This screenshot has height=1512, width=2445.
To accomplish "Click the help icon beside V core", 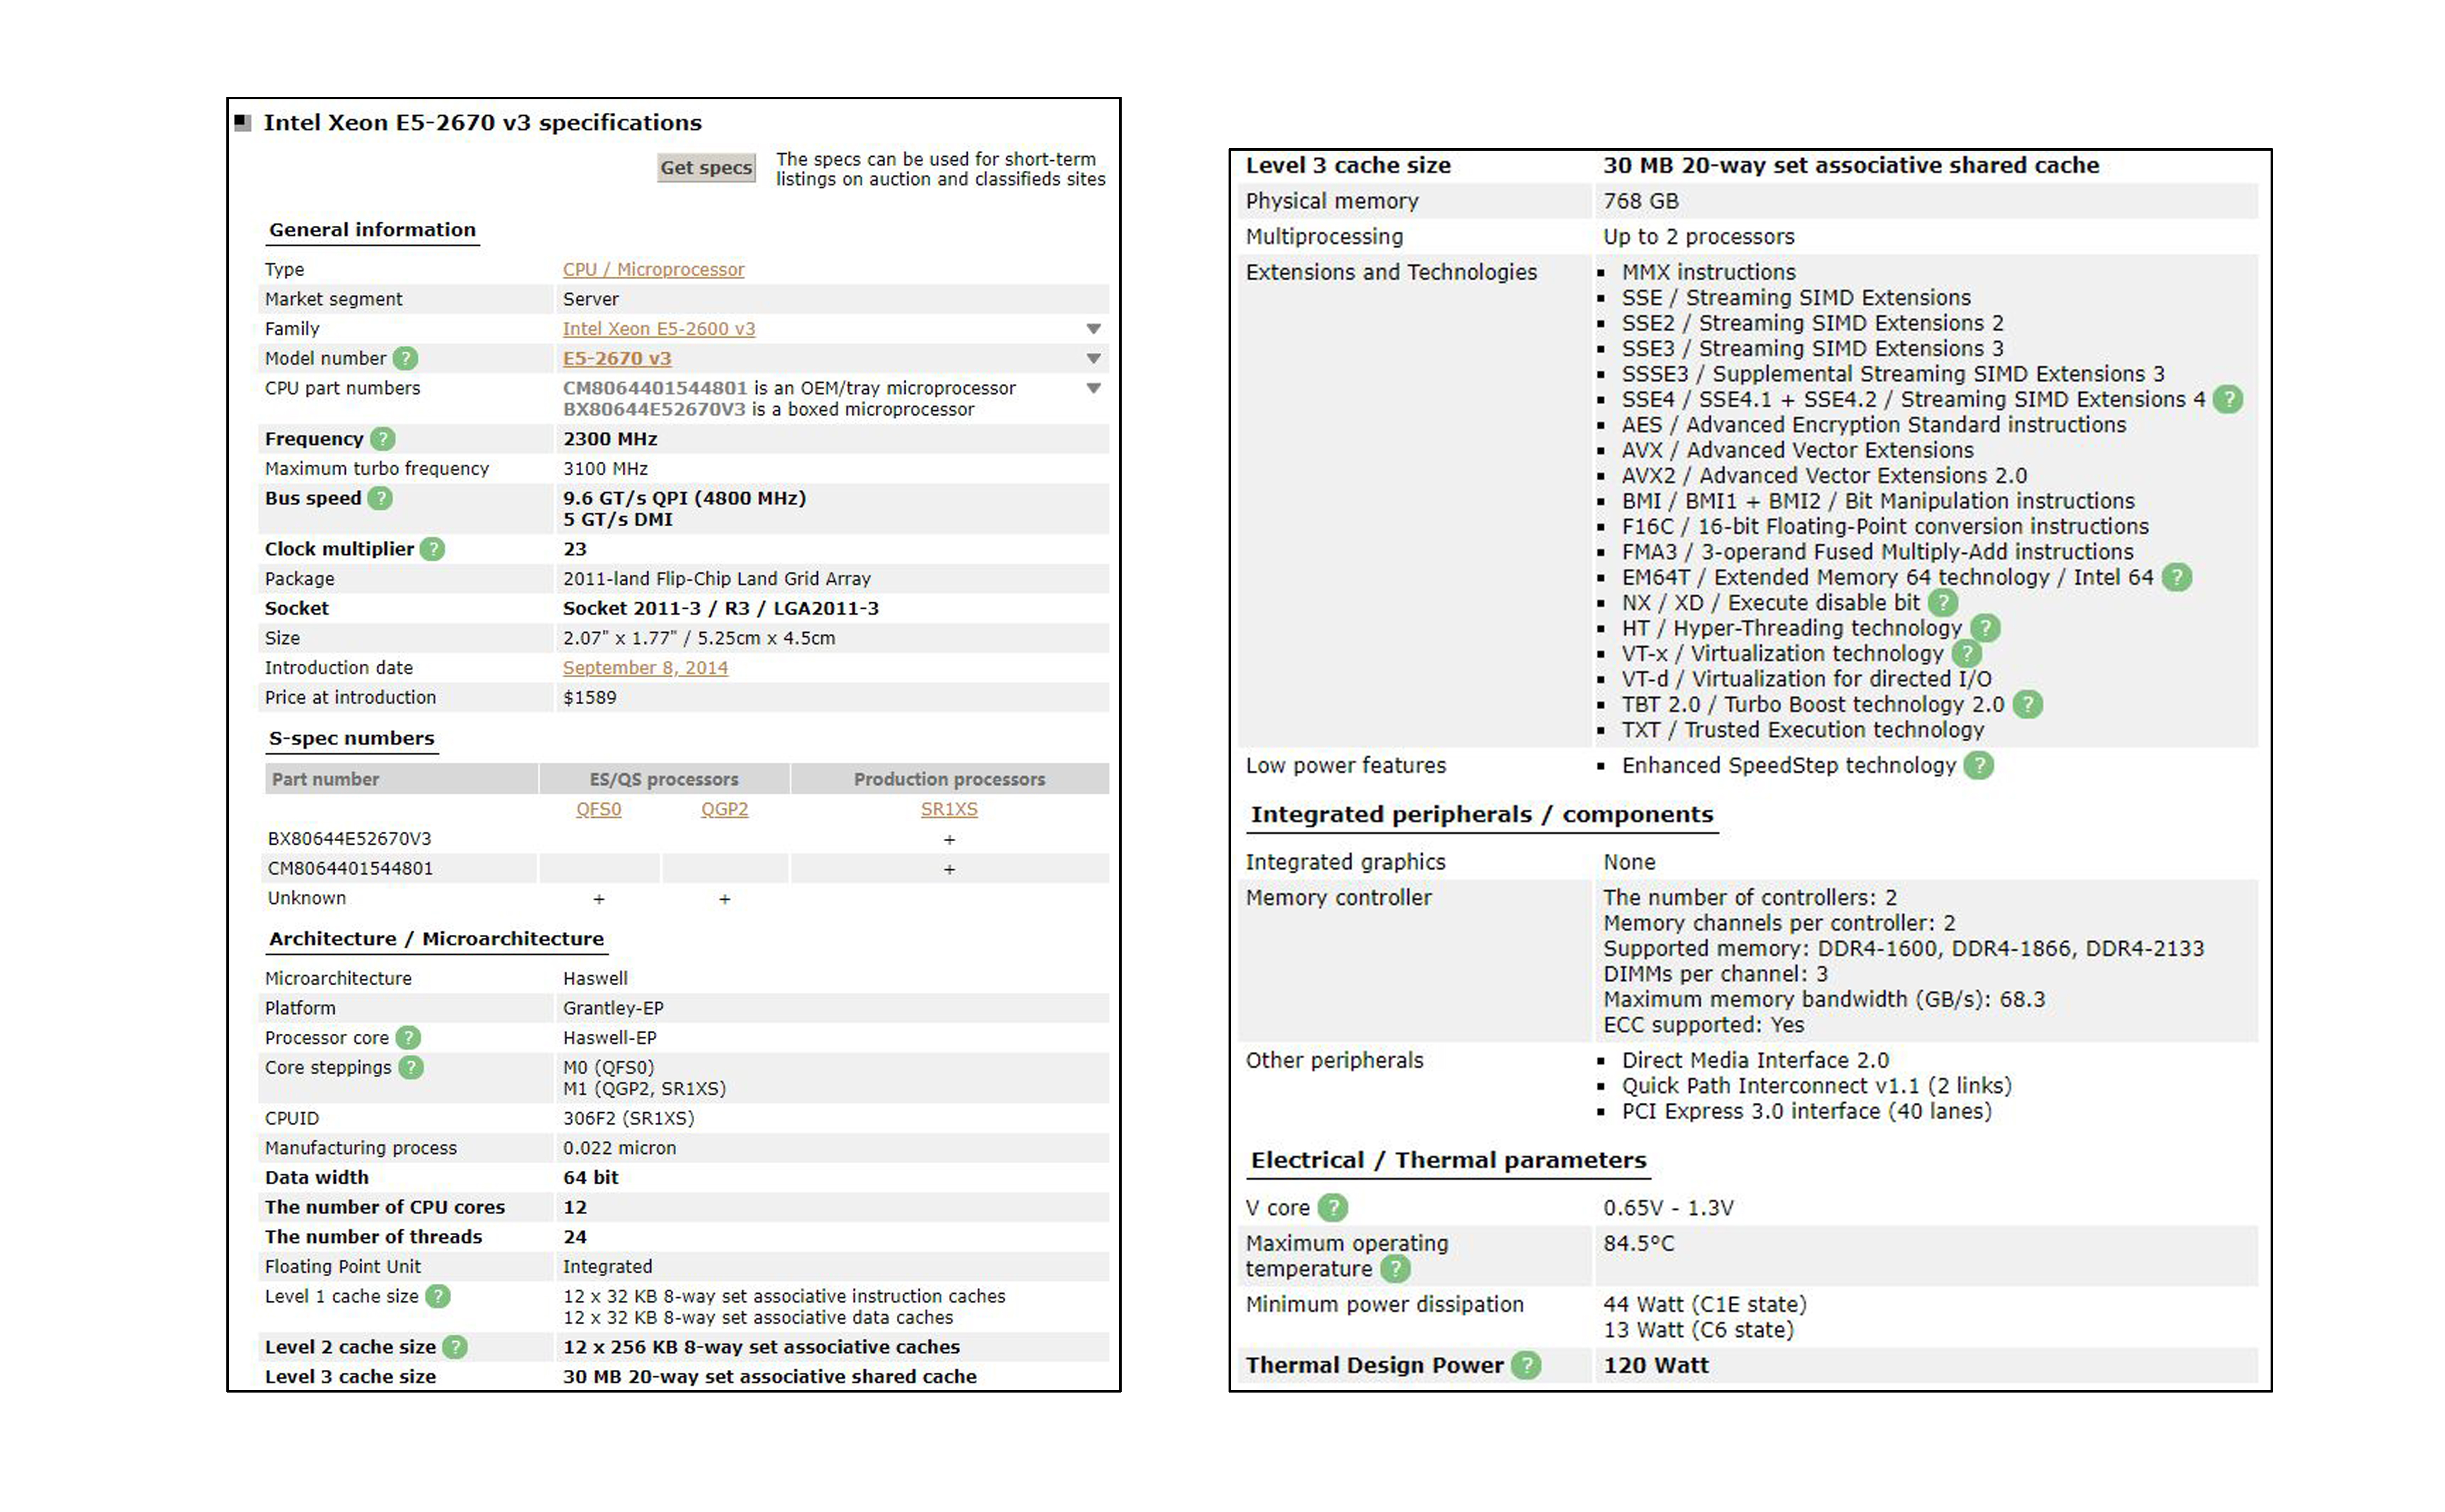I will pos(1332,1208).
